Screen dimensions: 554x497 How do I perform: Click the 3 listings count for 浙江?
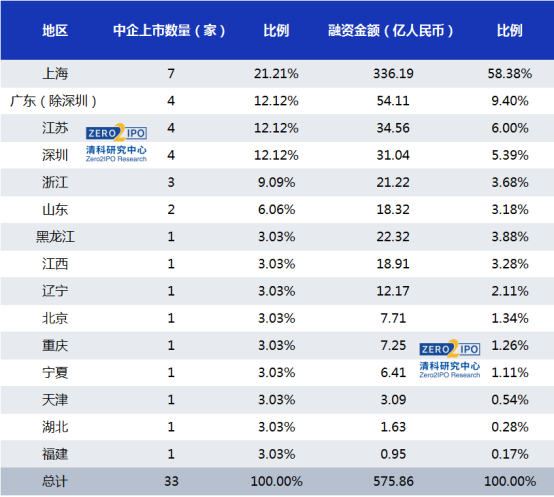click(171, 183)
